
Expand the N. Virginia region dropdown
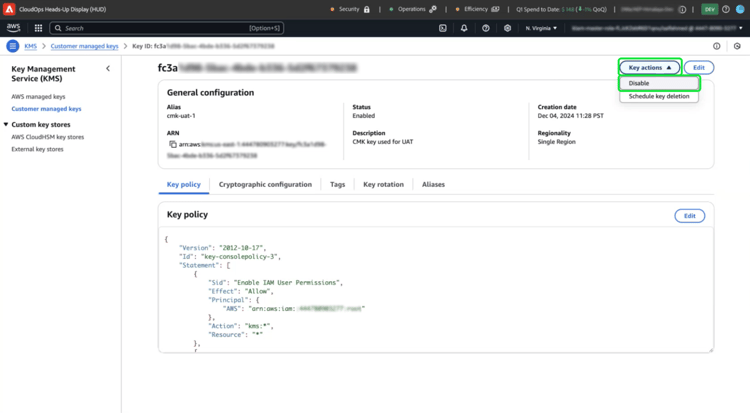click(541, 28)
